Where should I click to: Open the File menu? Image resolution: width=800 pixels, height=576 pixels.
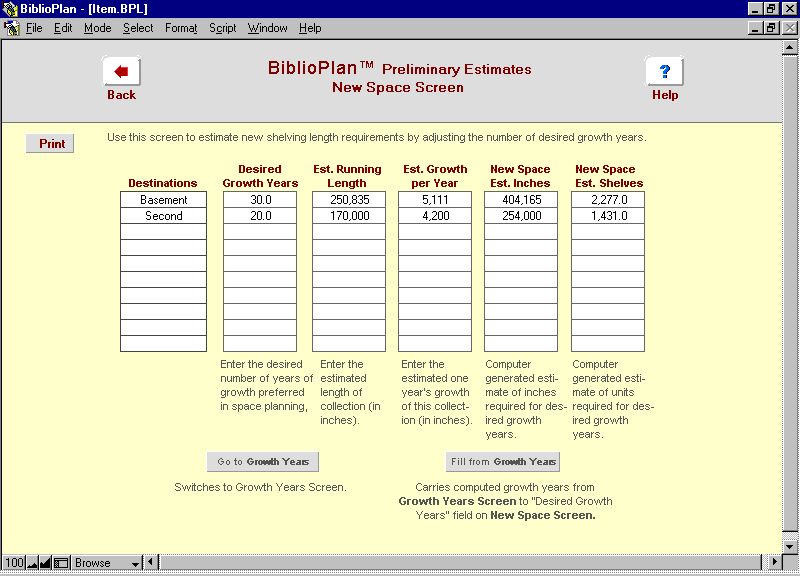point(34,28)
